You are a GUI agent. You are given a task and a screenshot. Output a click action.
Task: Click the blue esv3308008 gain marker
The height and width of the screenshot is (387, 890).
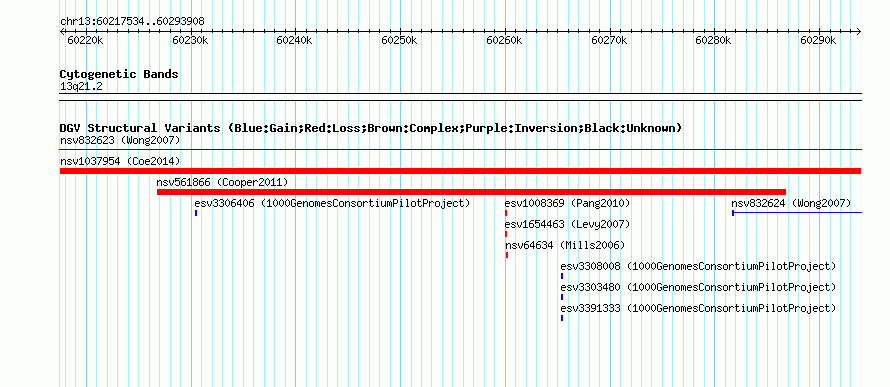[562, 276]
